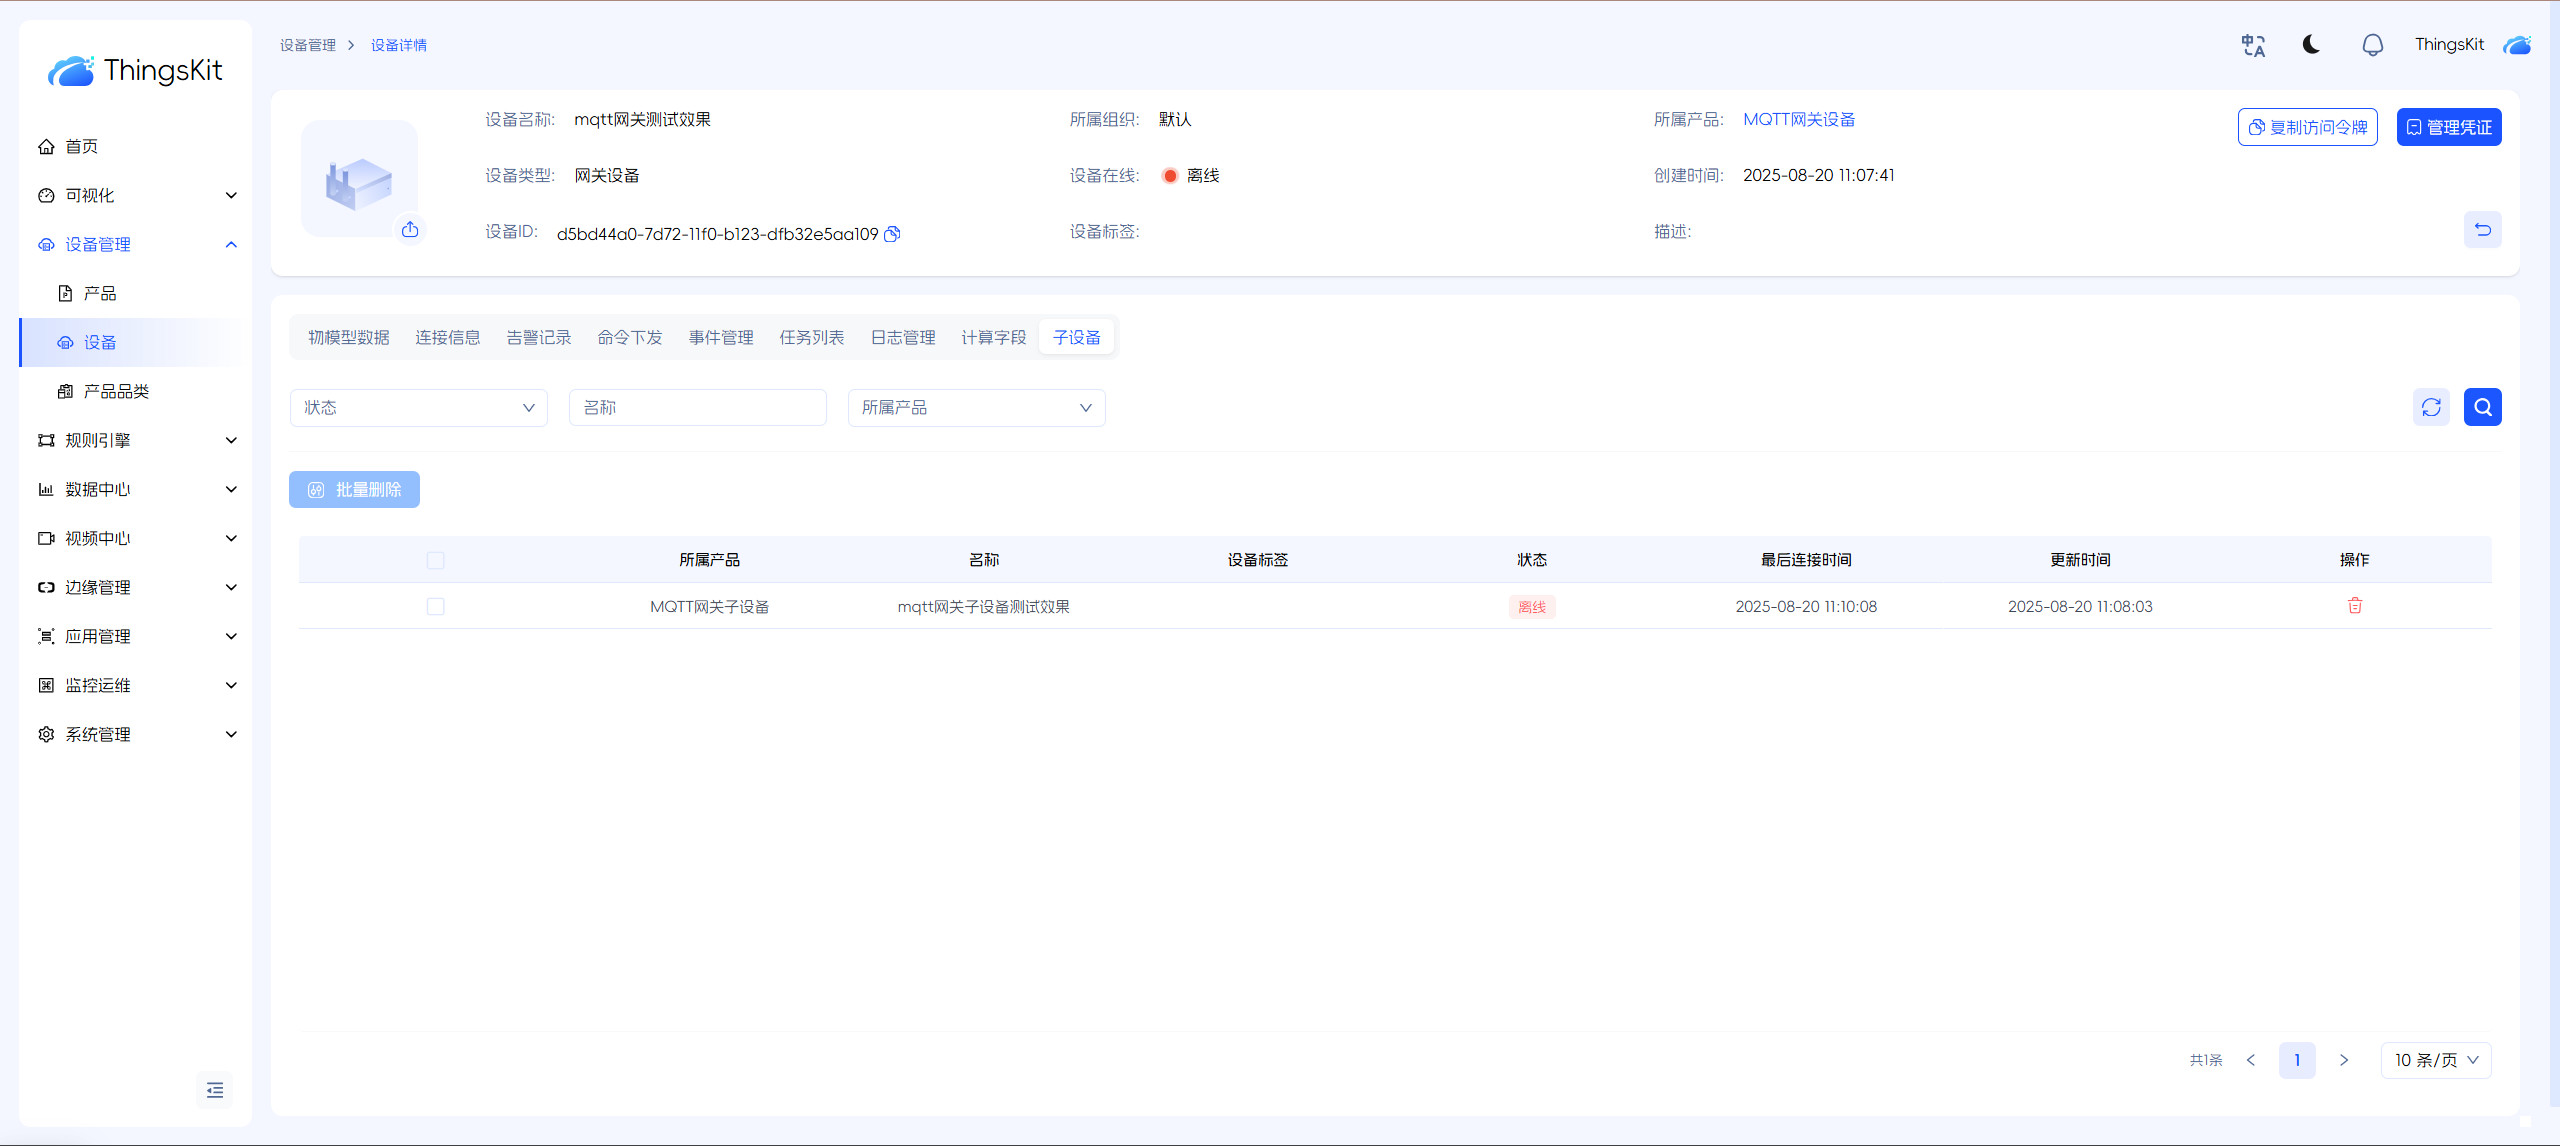The image size is (2560, 1146).
Task: Click the blue search icon button
Action: pyautogui.click(x=2482, y=407)
